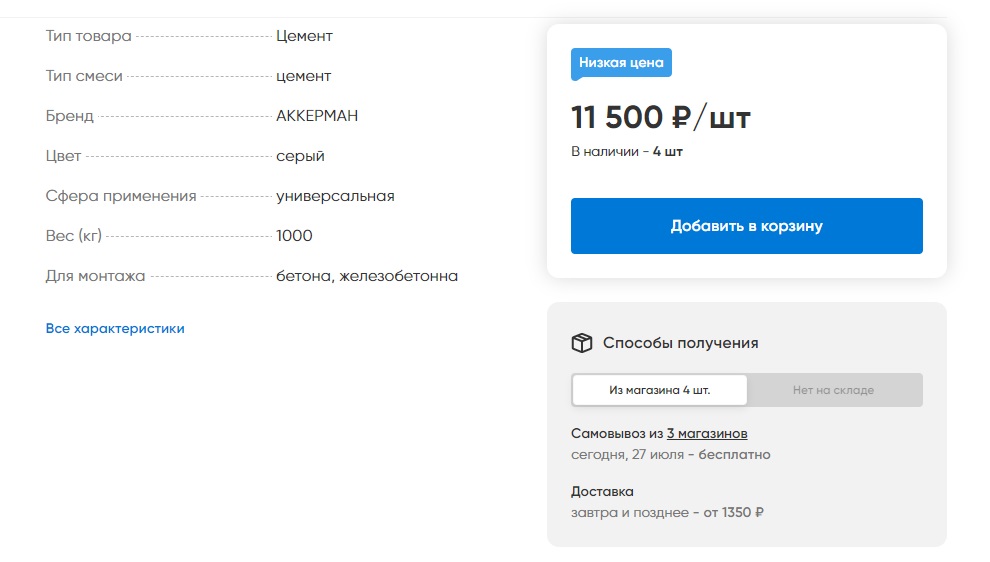This screenshot has width=990, height=562.
Task: Click the серый color value
Action: (300, 156)
